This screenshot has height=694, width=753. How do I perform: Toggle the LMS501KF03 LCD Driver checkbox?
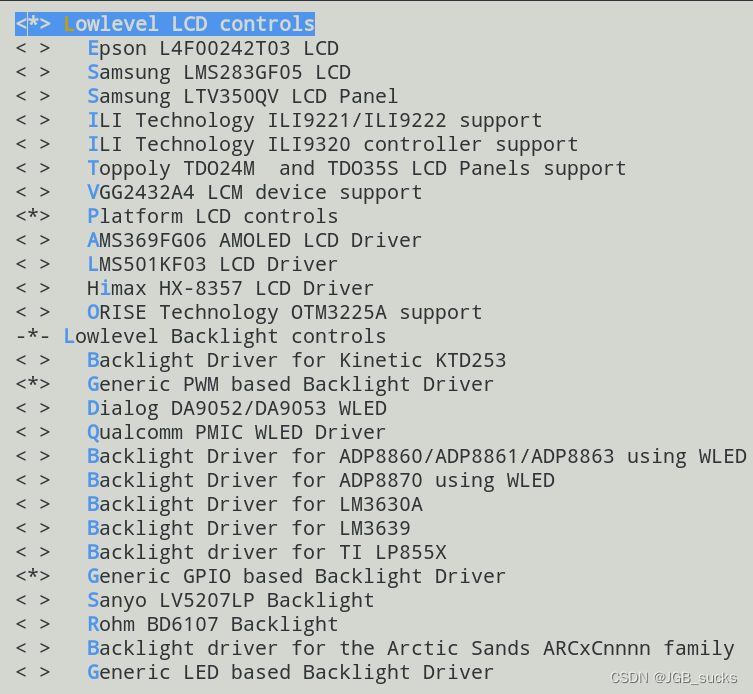click(x=33, y=264)
